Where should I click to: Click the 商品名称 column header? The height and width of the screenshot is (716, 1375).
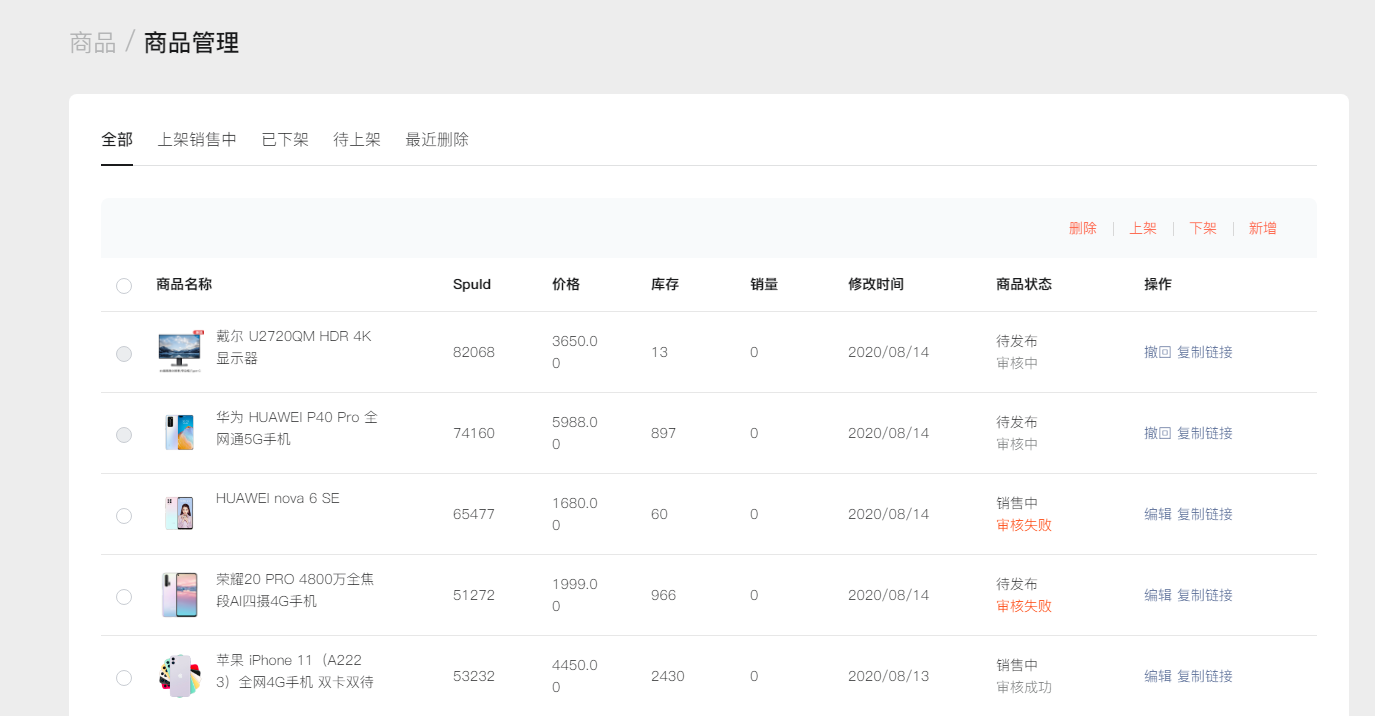184,284
